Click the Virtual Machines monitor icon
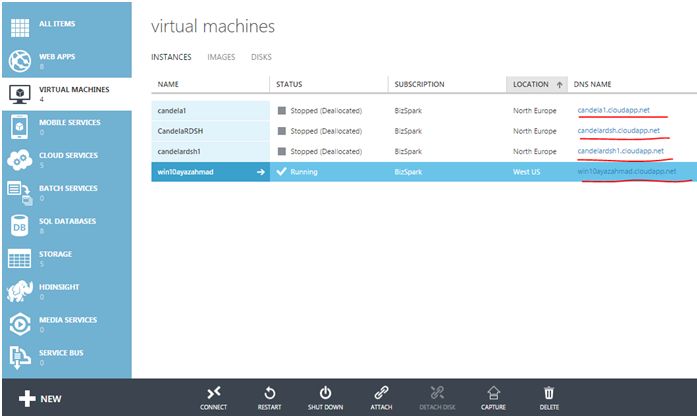This screenshot has width=697, height=418. coord(20,94)
